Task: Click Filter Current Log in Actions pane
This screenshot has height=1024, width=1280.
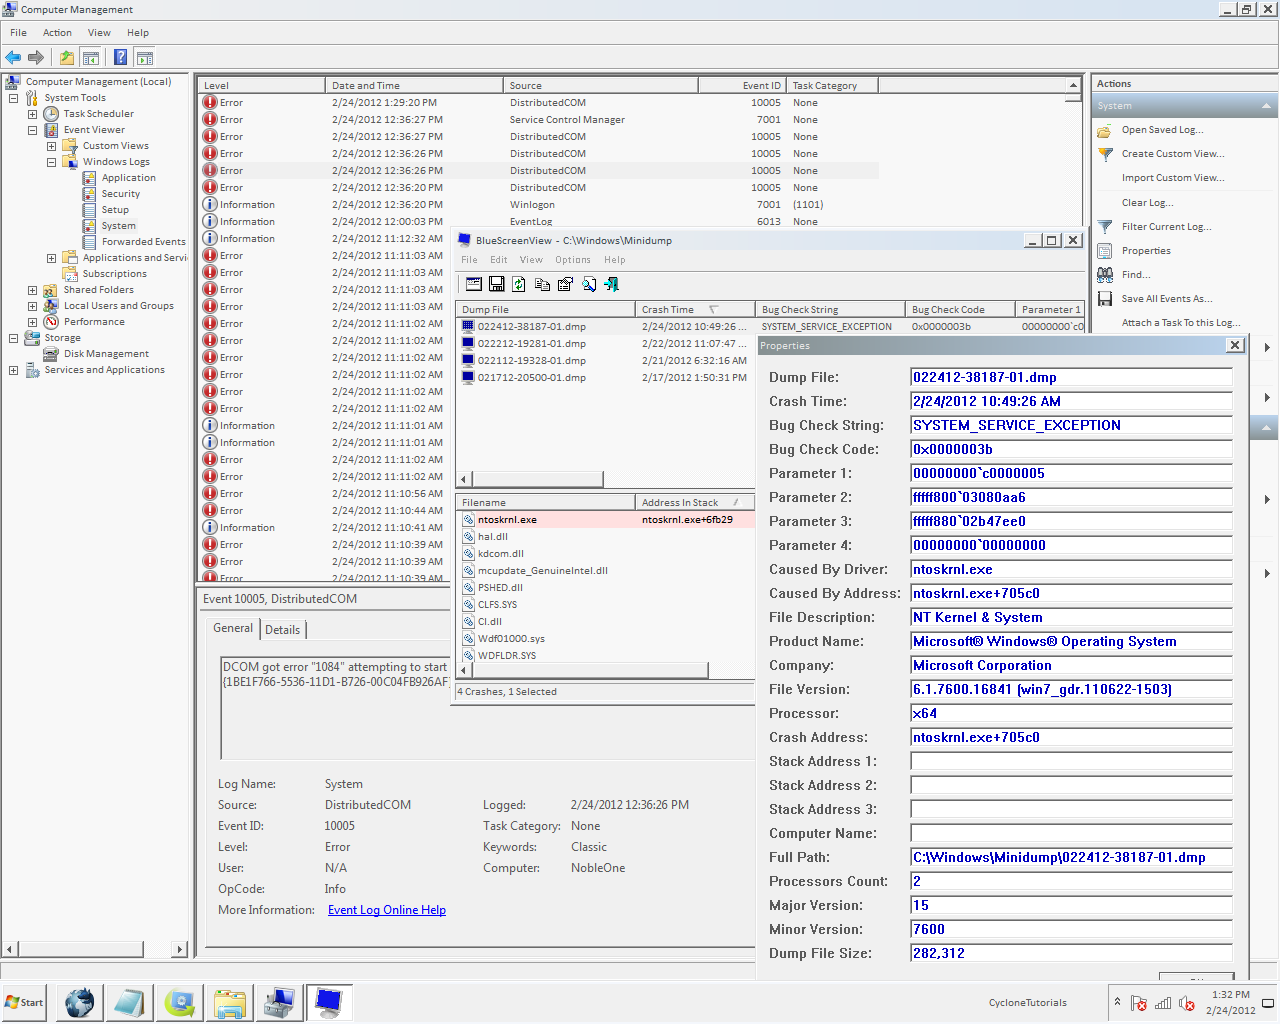Action: pyautogui.click(x=1166, y=227)
